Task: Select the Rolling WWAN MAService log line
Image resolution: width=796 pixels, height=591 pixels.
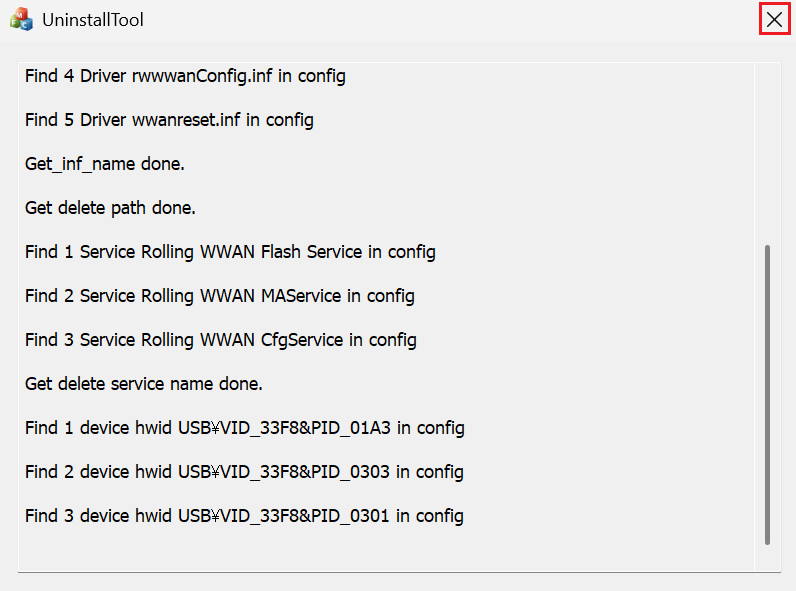Action: coord(220,296)
